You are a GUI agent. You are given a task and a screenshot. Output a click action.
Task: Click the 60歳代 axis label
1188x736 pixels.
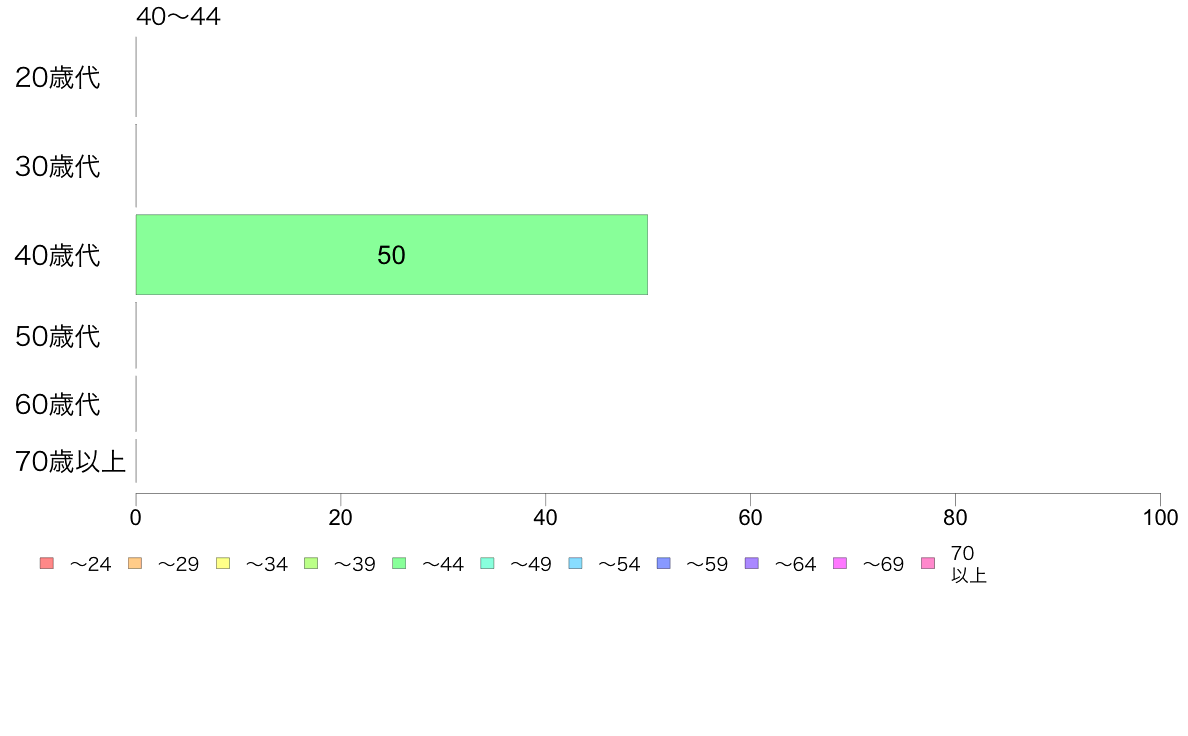[x=58, y=404]
